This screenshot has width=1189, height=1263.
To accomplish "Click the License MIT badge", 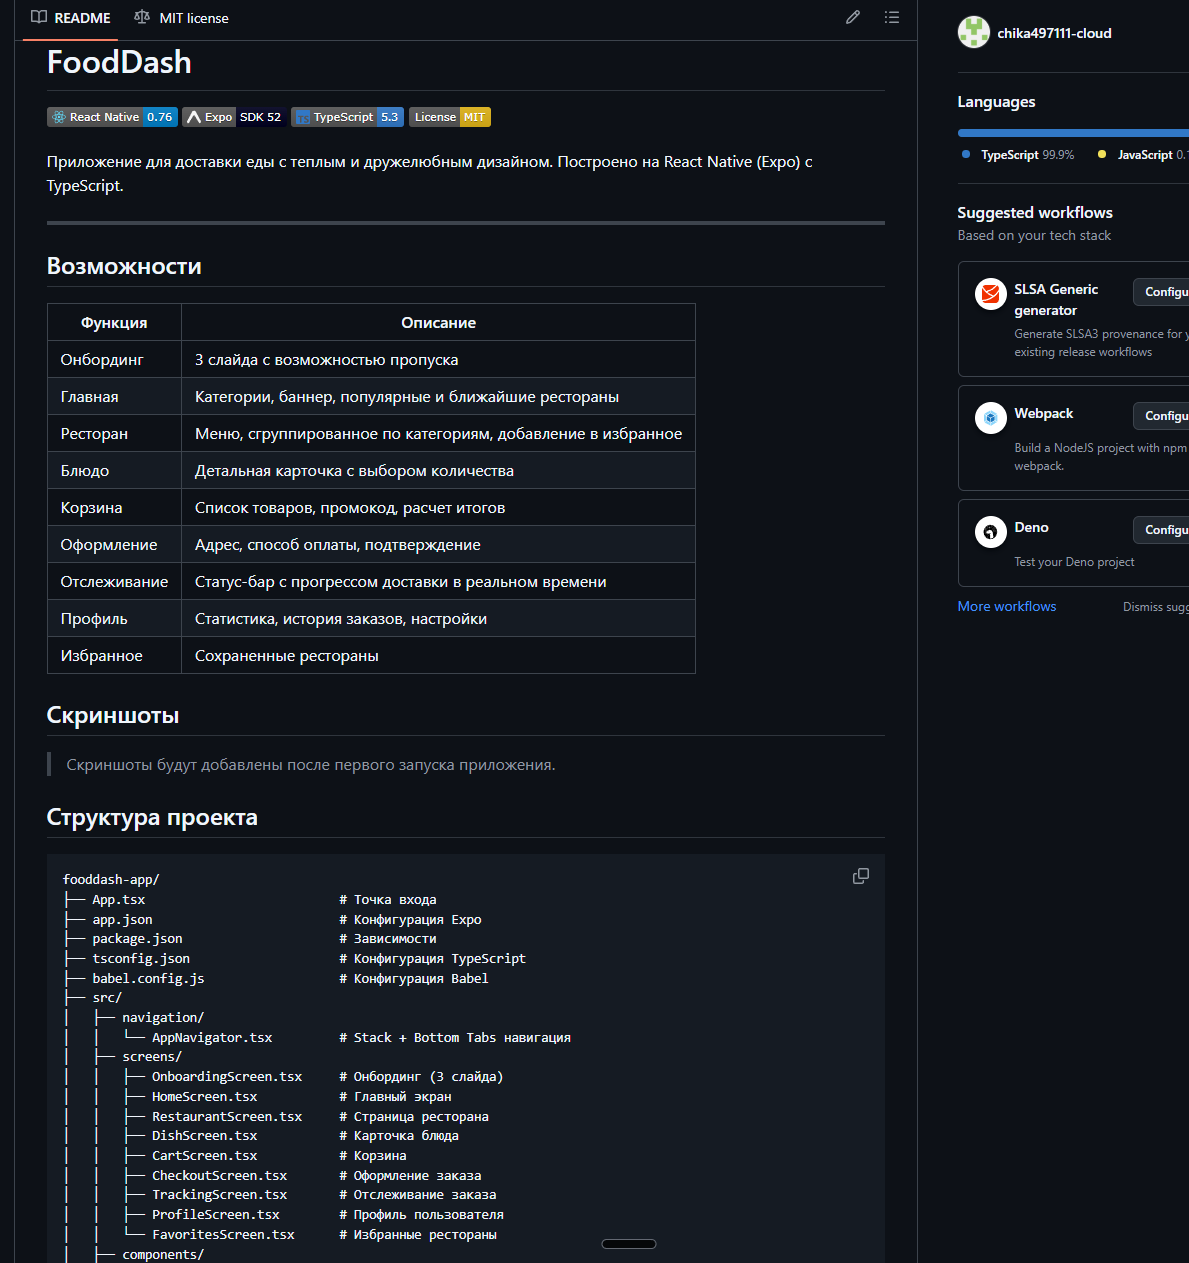I will click(449, 117).
